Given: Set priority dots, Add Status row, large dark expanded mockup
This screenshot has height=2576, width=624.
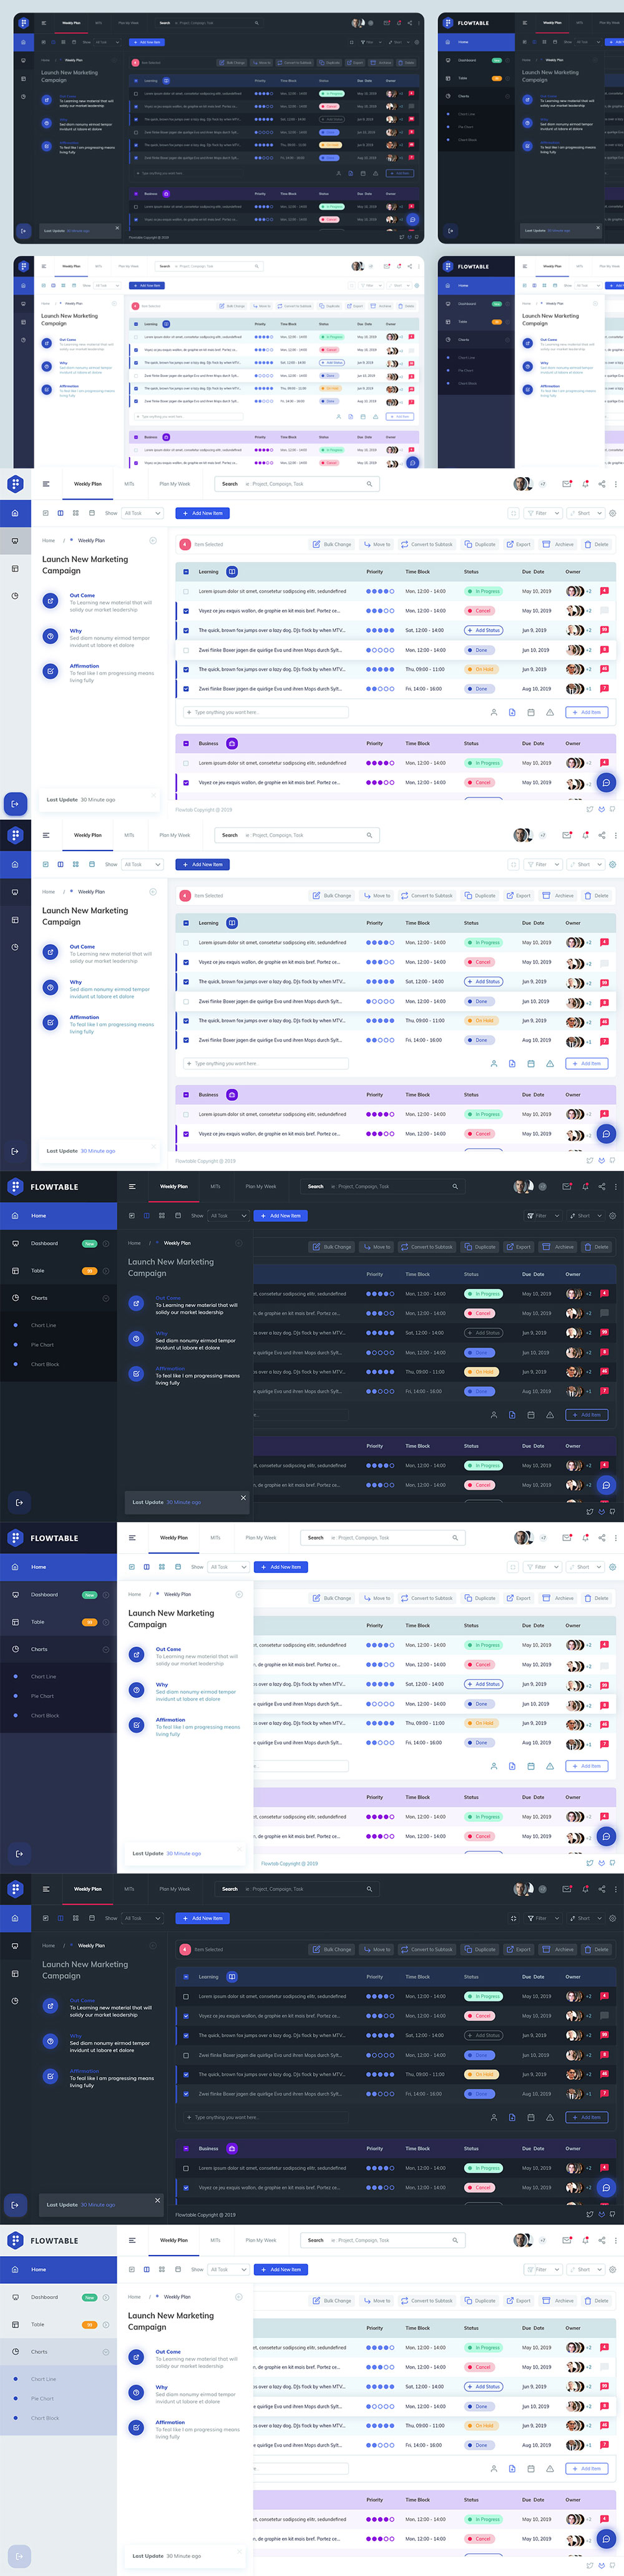Looking at the screenshot, I should (x=380, y=1333).
